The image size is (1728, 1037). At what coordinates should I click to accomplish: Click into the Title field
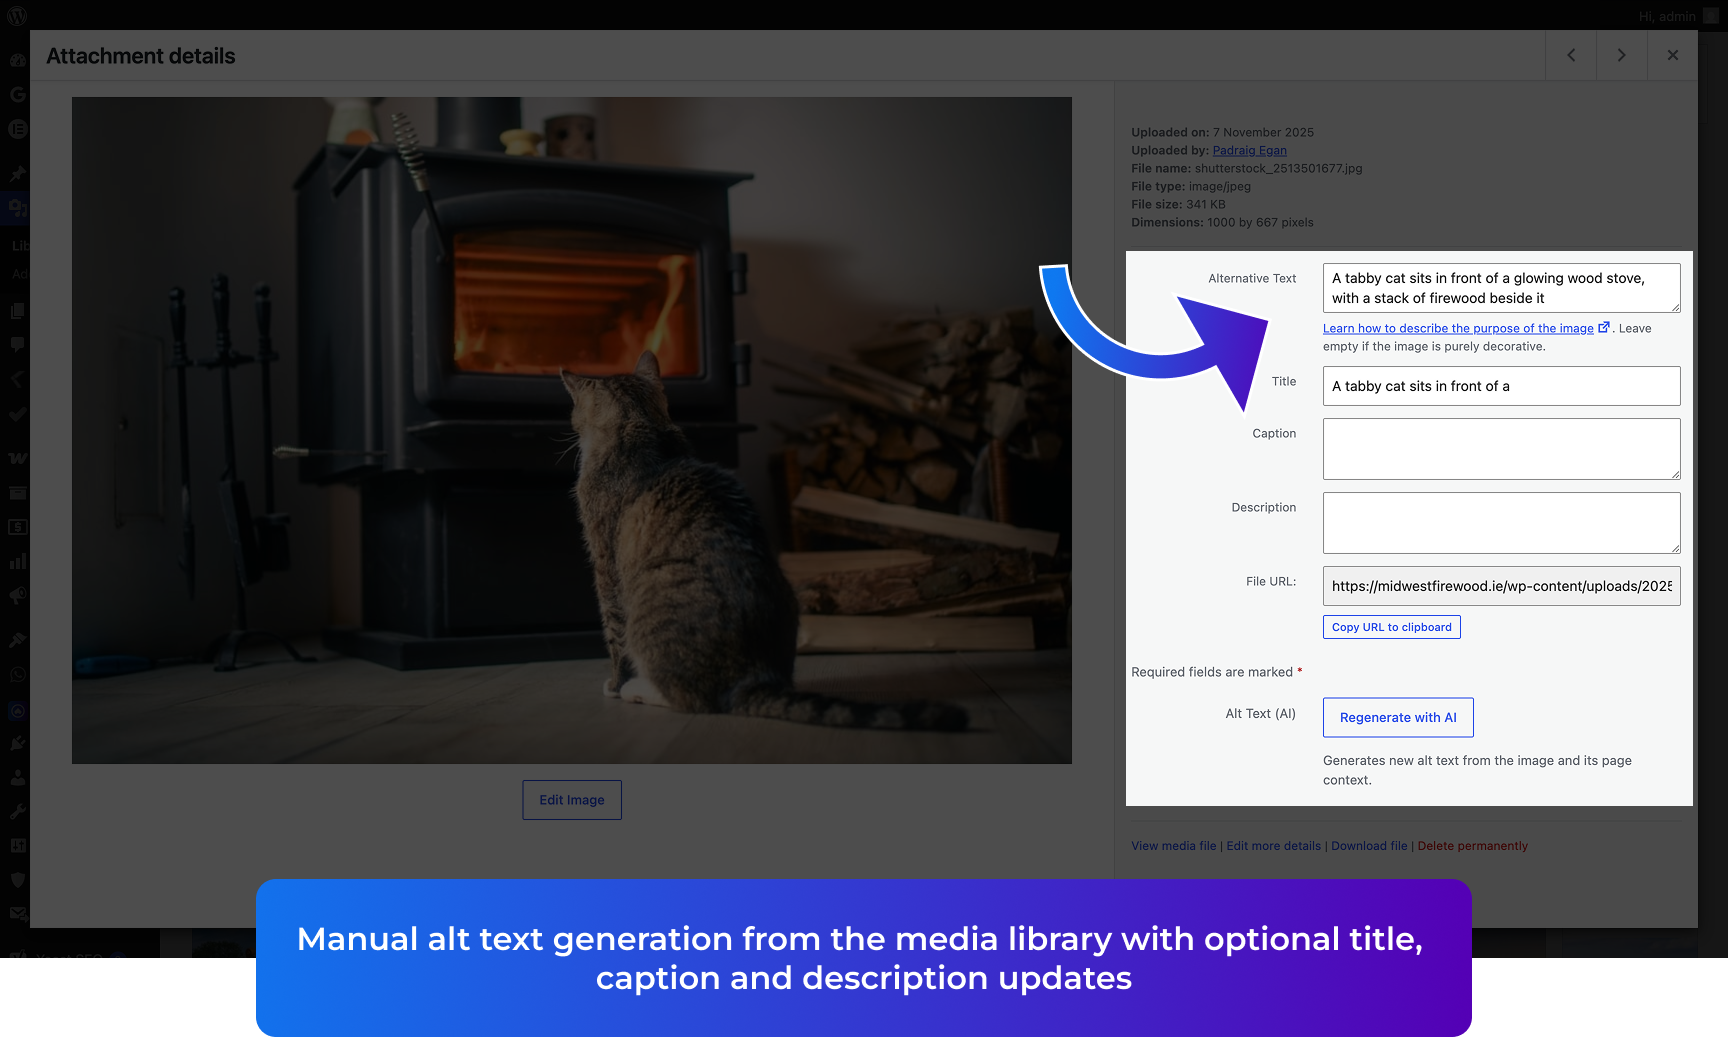pos(1501,386)
